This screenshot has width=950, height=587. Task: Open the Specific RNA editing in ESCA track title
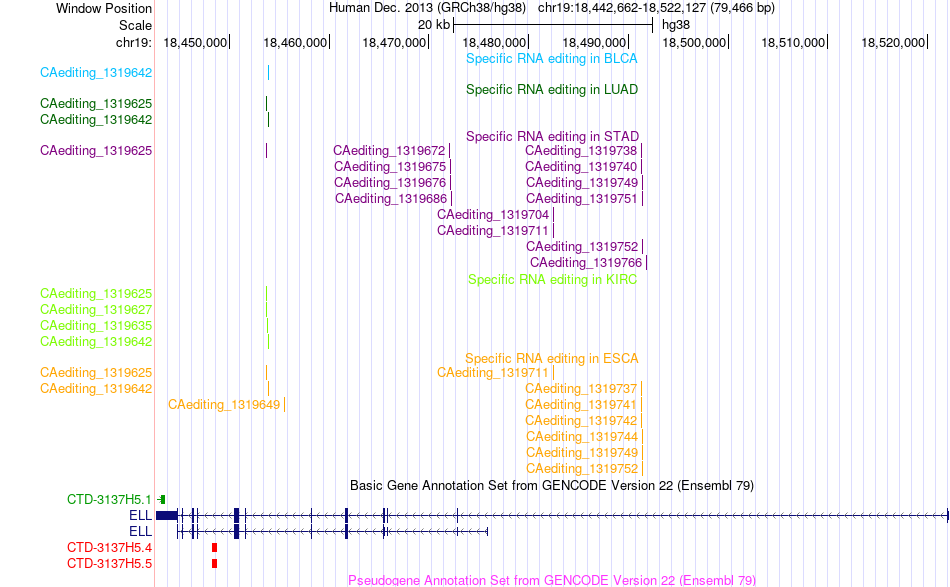551,358
